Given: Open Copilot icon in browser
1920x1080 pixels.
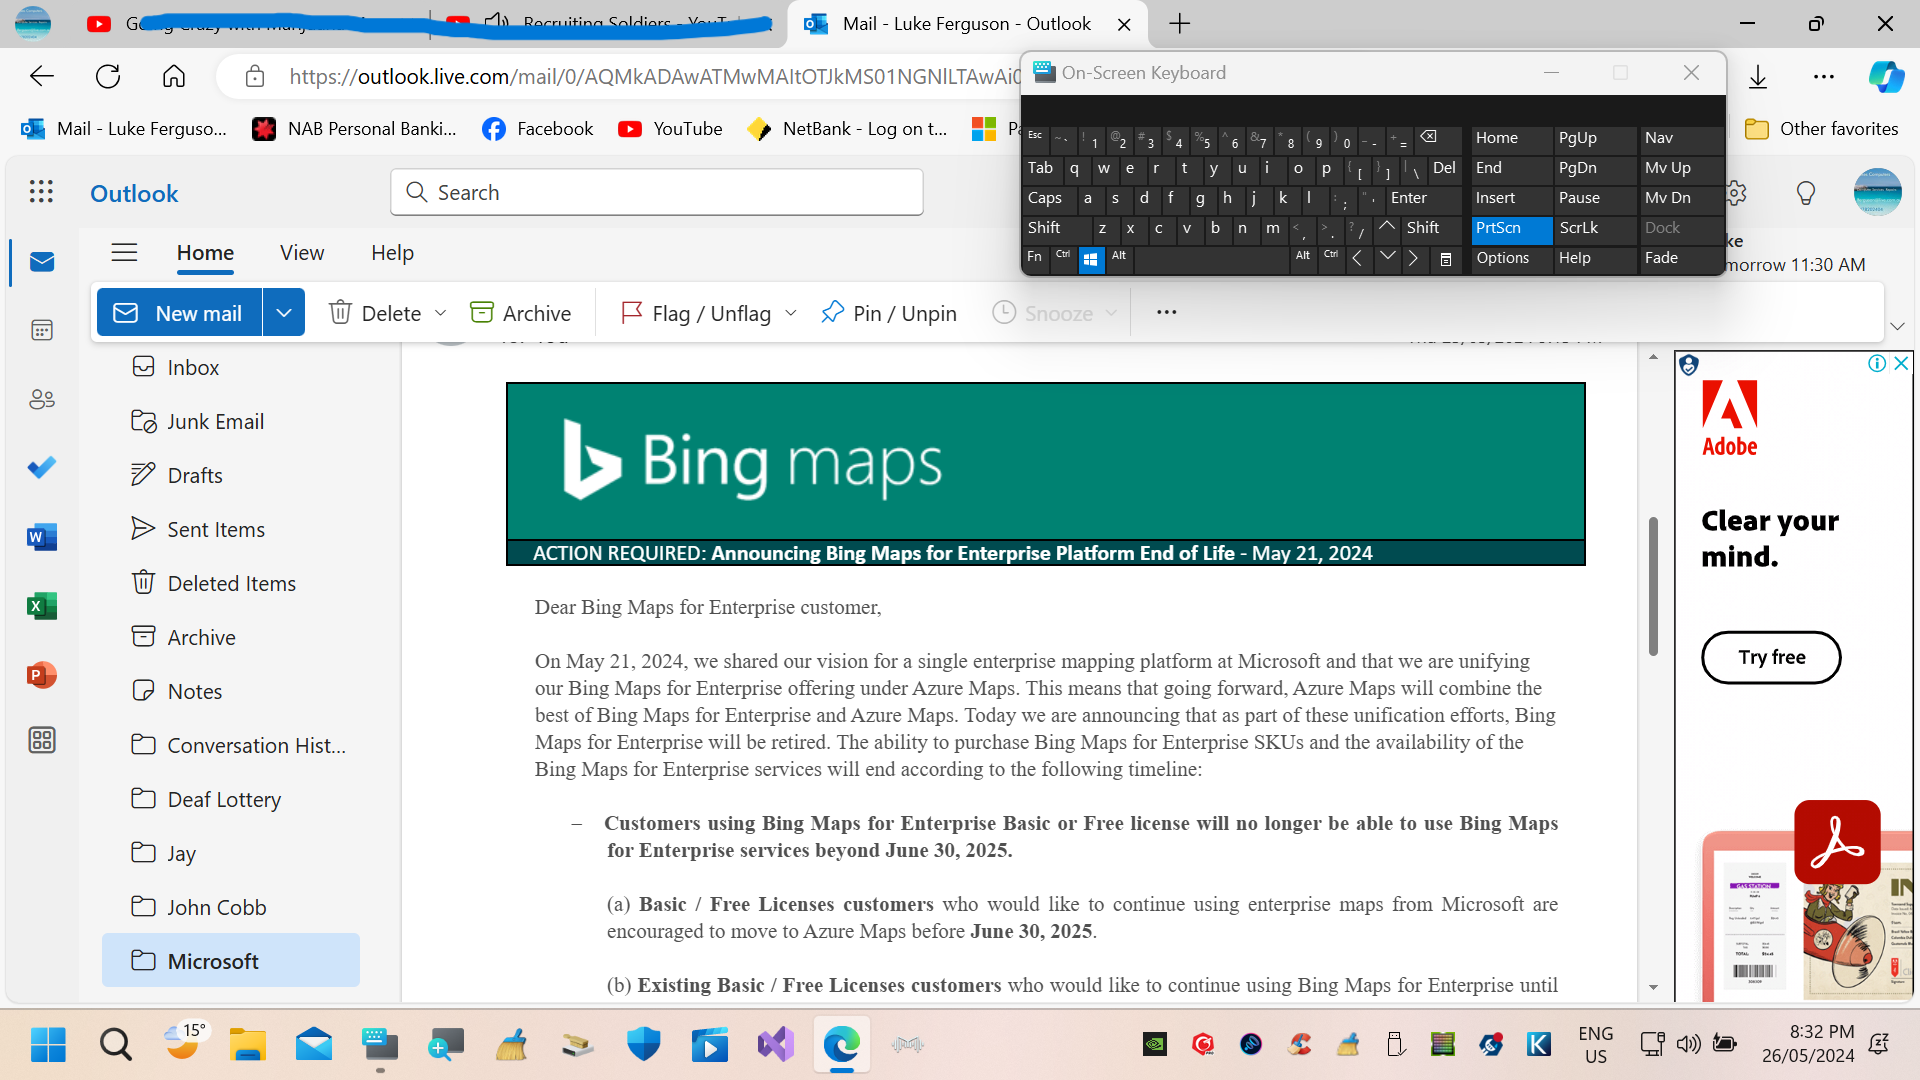Looking at the screenshot, I should click(1886, 76).
